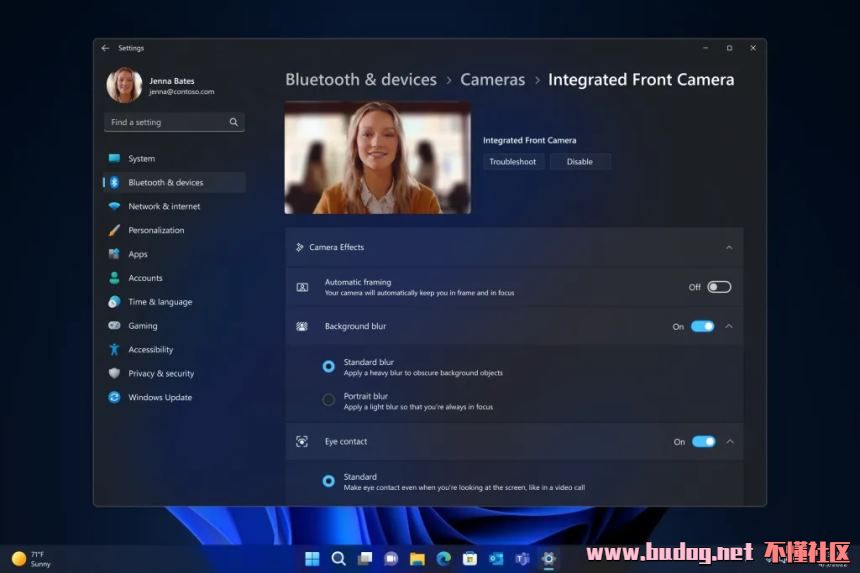Click the Background blur icon
Screen dimensions: 860x573
click(x=302, y=326)
